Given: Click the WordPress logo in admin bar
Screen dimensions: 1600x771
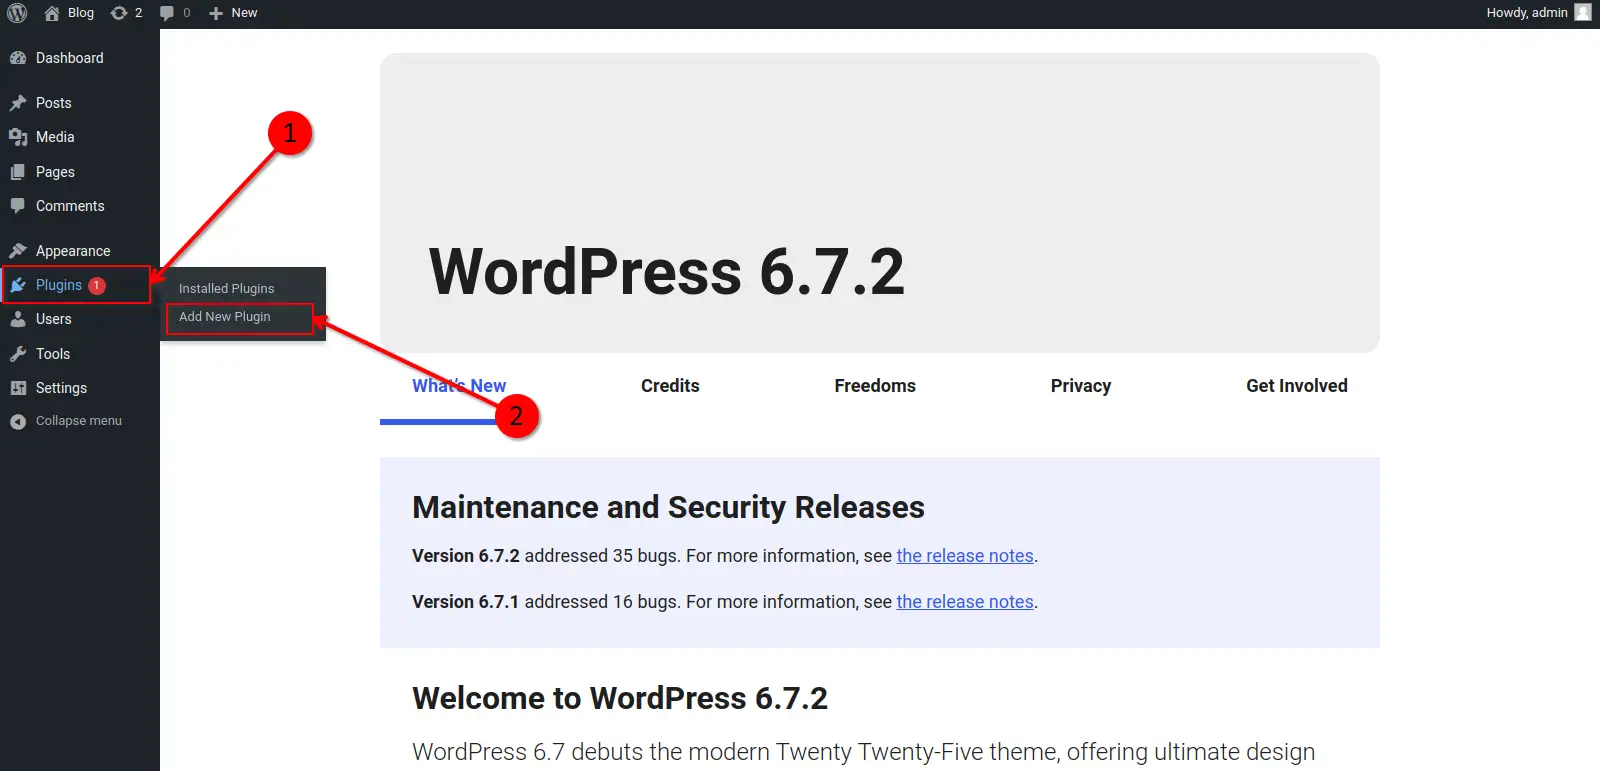Looking at the screenshot, I should point(17,13).
